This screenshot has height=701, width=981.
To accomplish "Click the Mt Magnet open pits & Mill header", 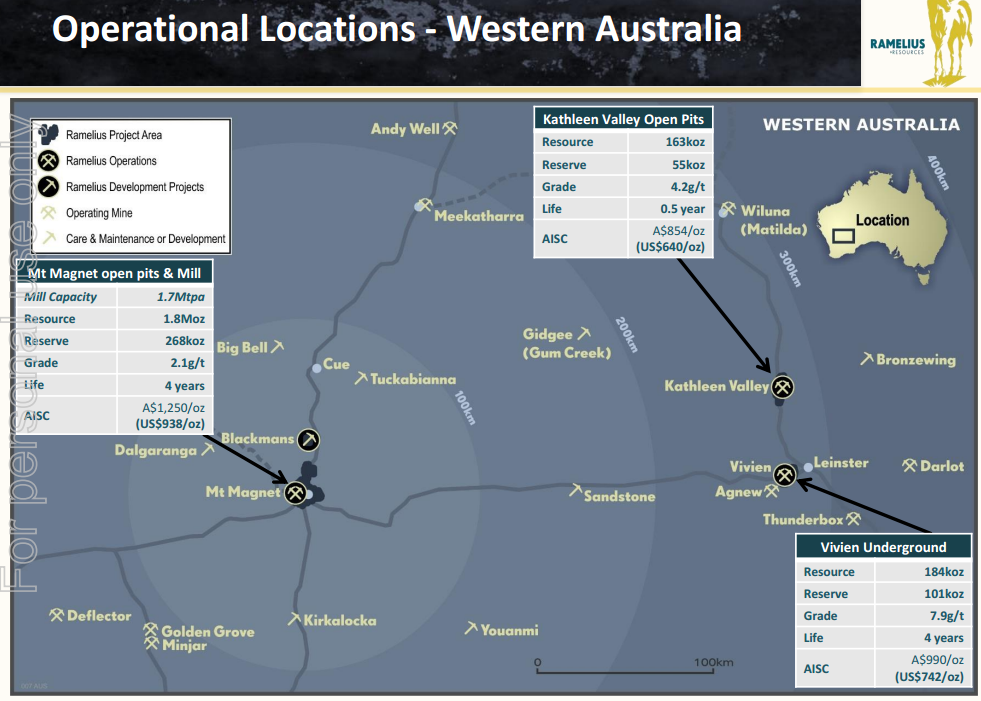I will pyautogui.click(x=114, y=273).
